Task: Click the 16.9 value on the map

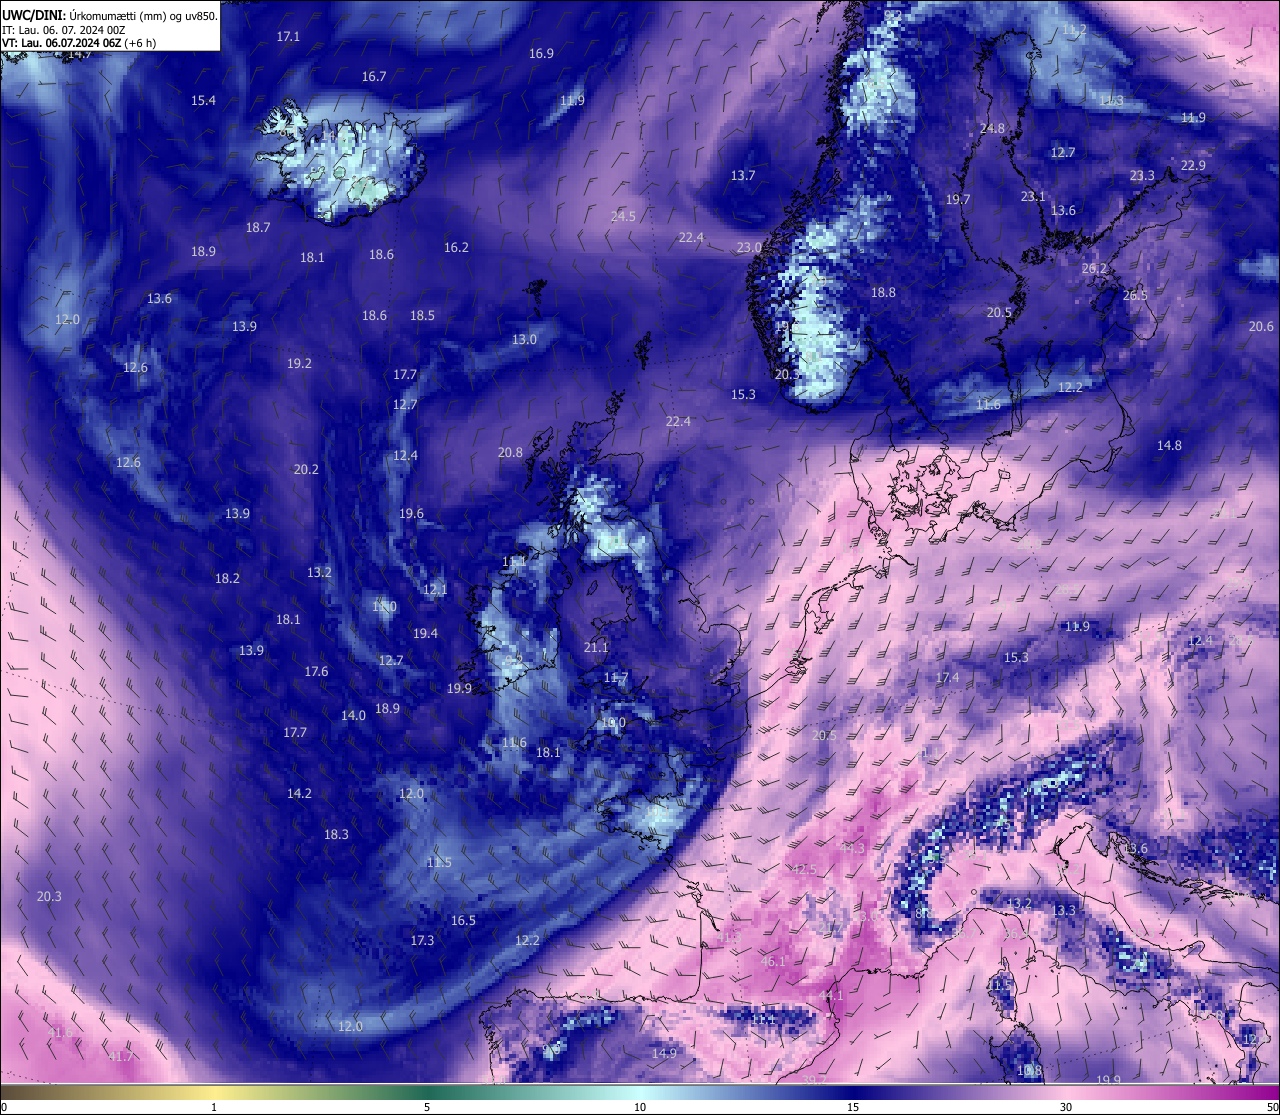Action: click(x=541, y=53)
